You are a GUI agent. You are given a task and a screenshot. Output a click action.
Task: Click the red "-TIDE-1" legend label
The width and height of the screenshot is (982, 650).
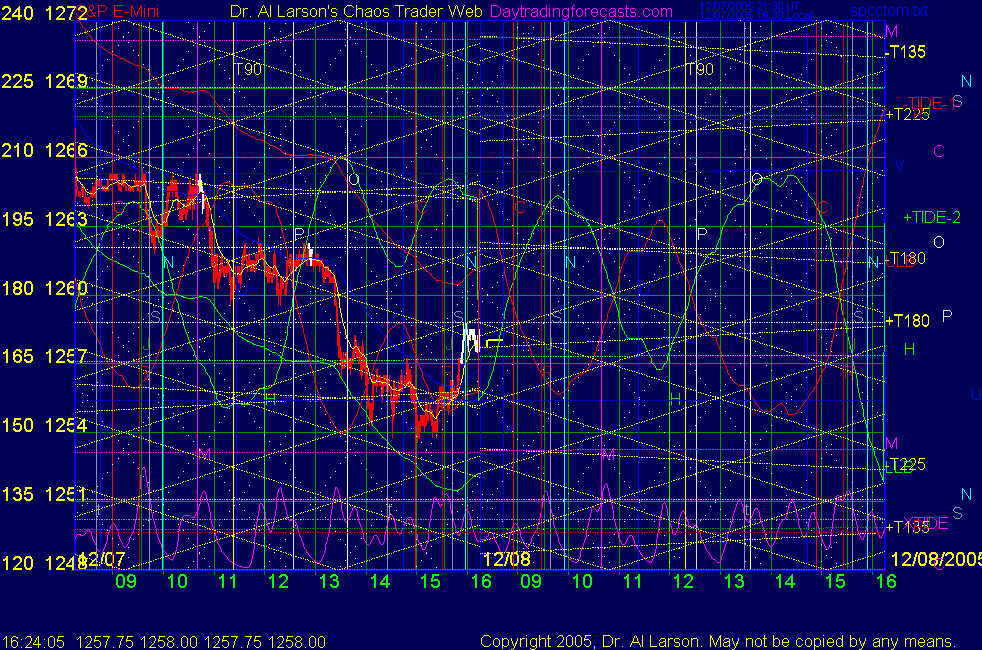(933, 103)
